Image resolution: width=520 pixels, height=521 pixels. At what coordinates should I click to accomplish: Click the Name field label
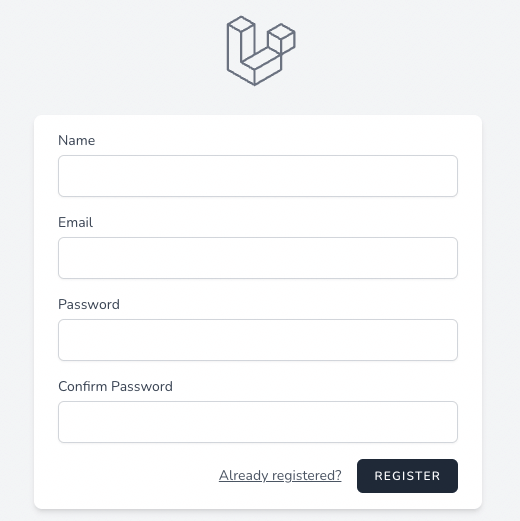point(77,140)
